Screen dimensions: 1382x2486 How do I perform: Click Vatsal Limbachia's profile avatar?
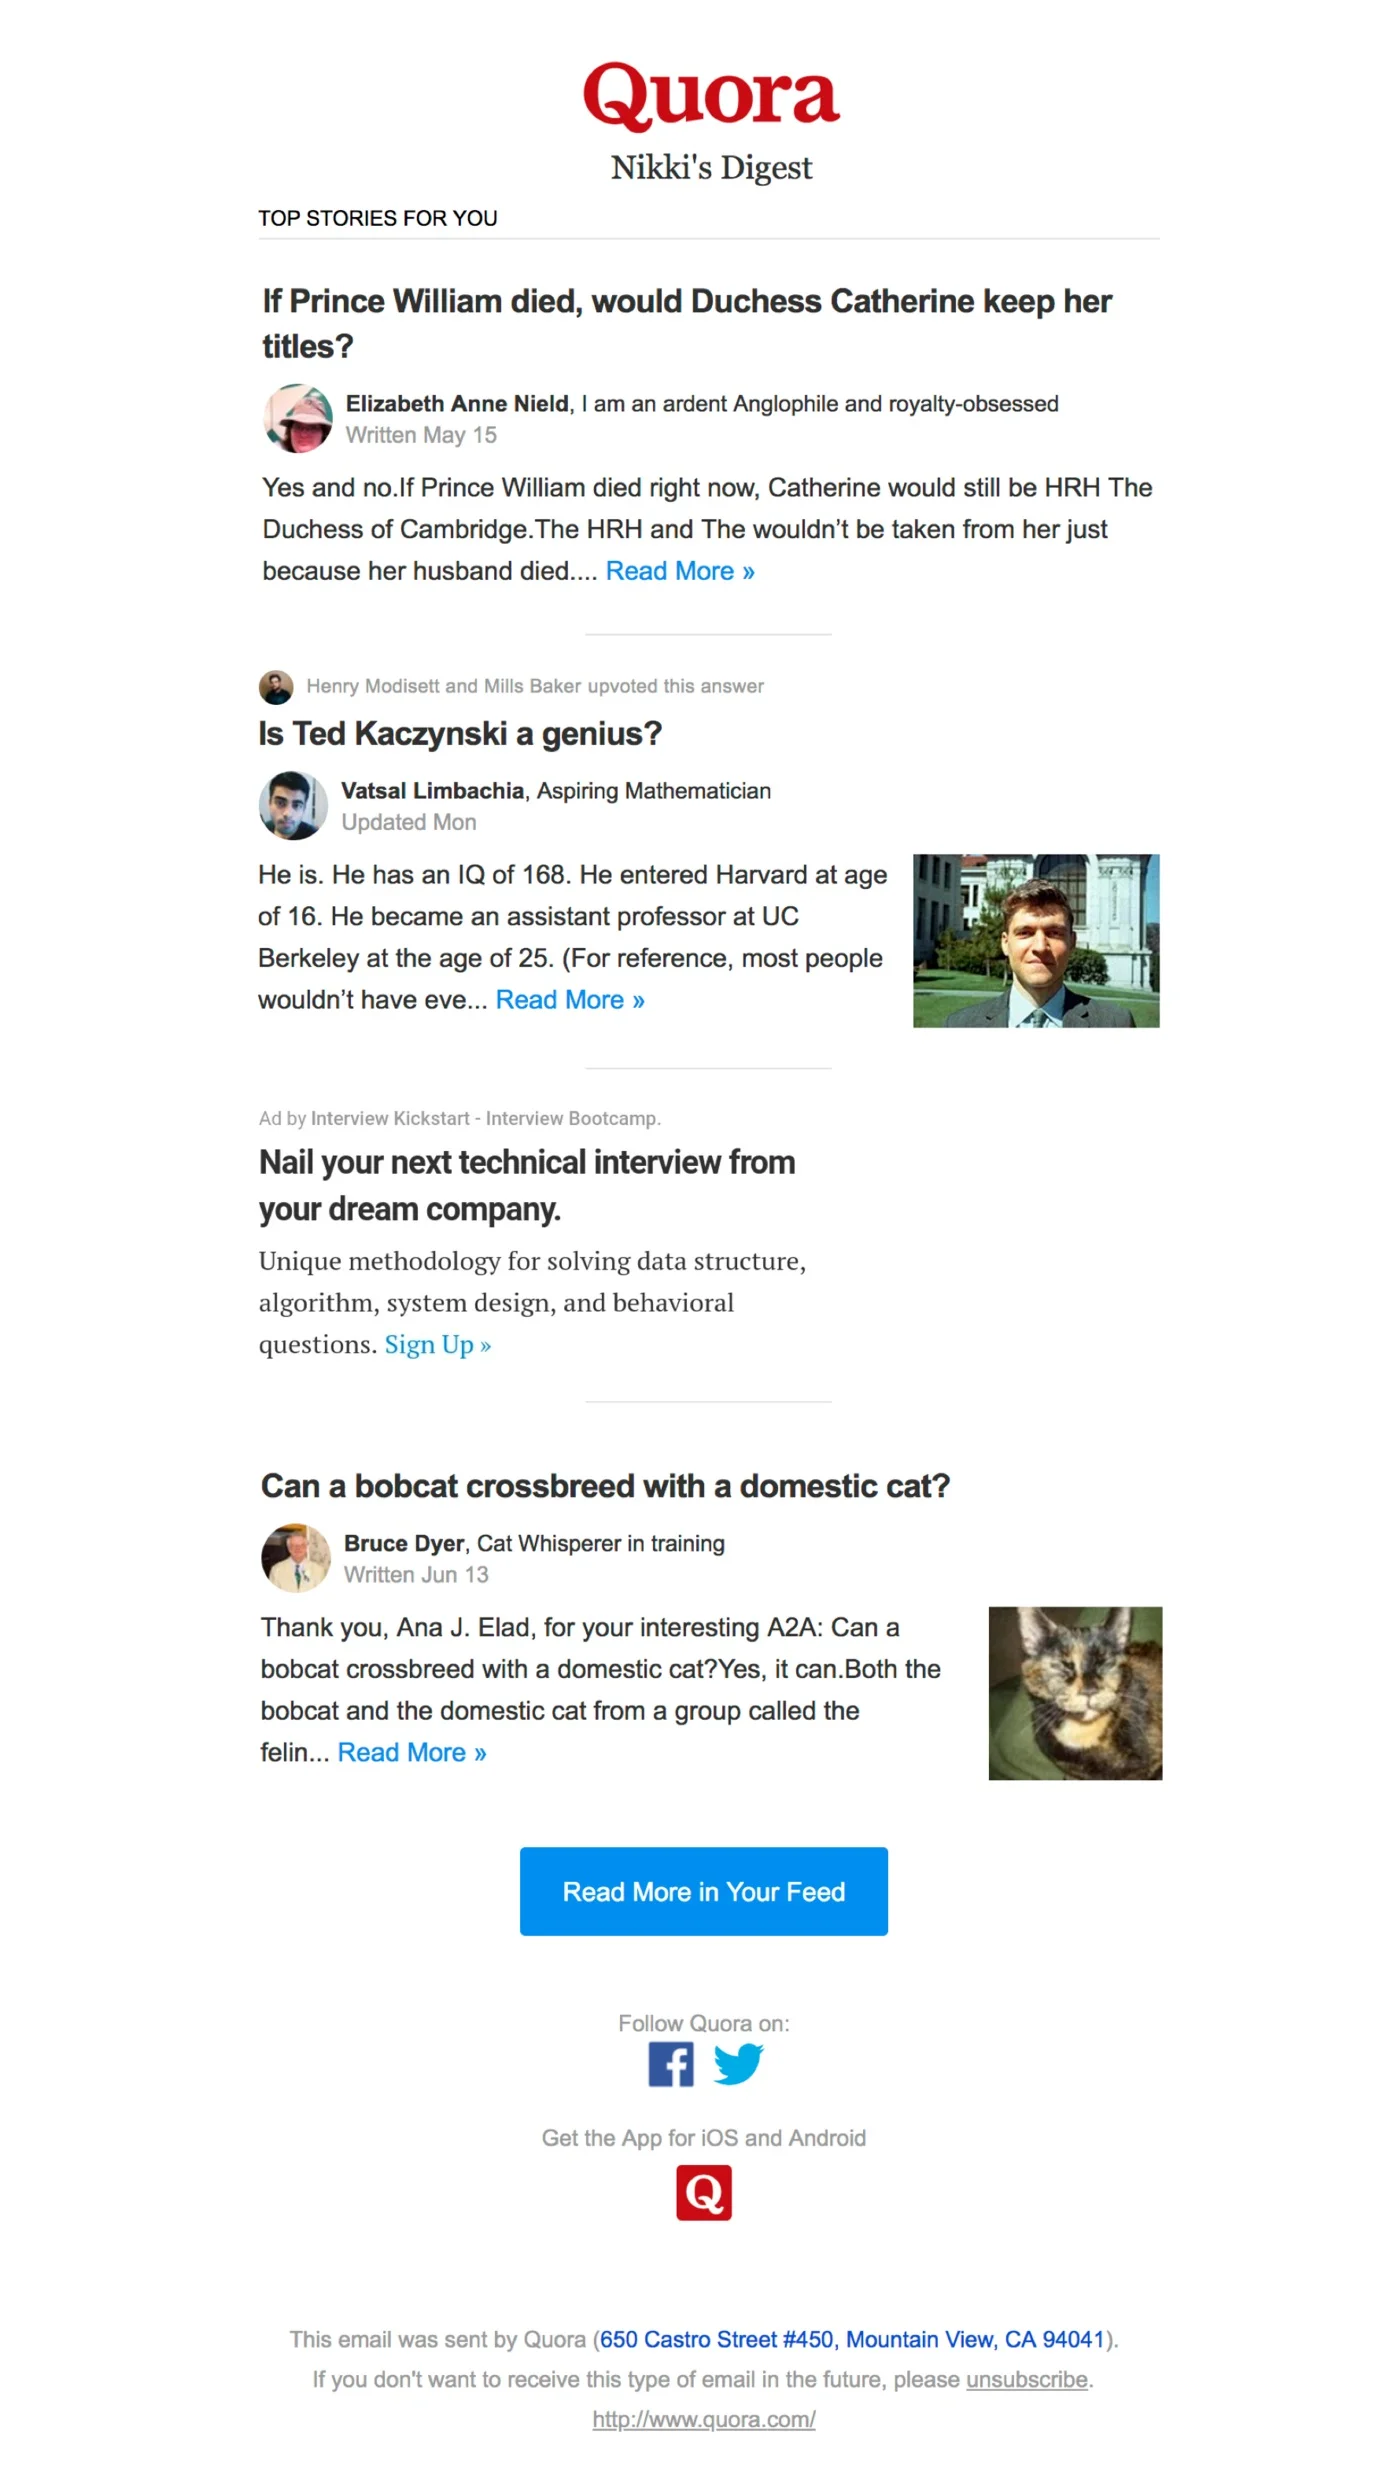pos(293,805)
